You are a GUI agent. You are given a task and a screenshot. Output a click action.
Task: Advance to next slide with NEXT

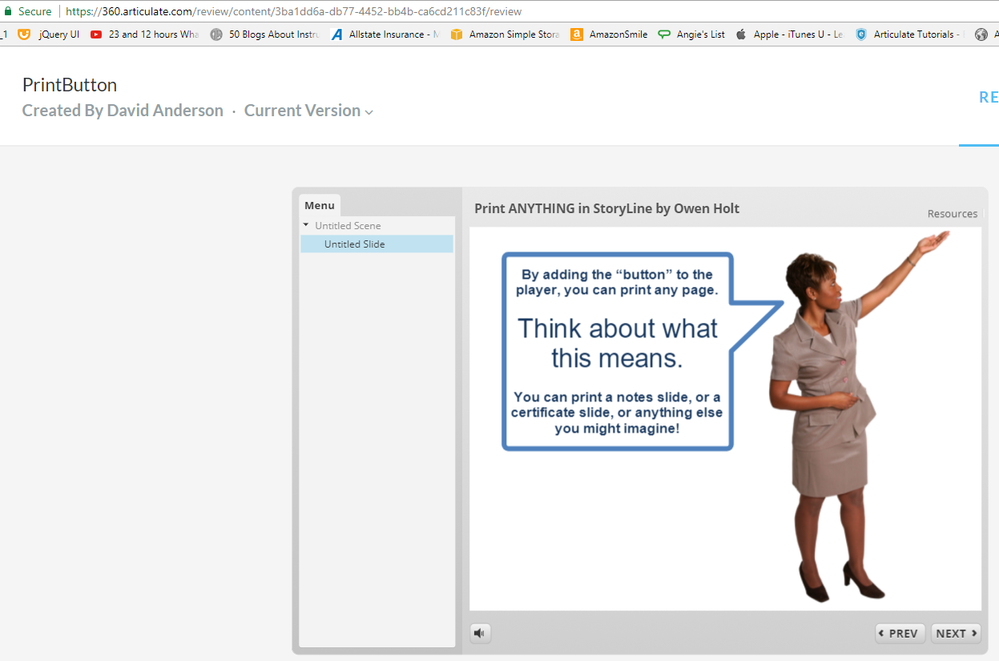click(956, 633)
